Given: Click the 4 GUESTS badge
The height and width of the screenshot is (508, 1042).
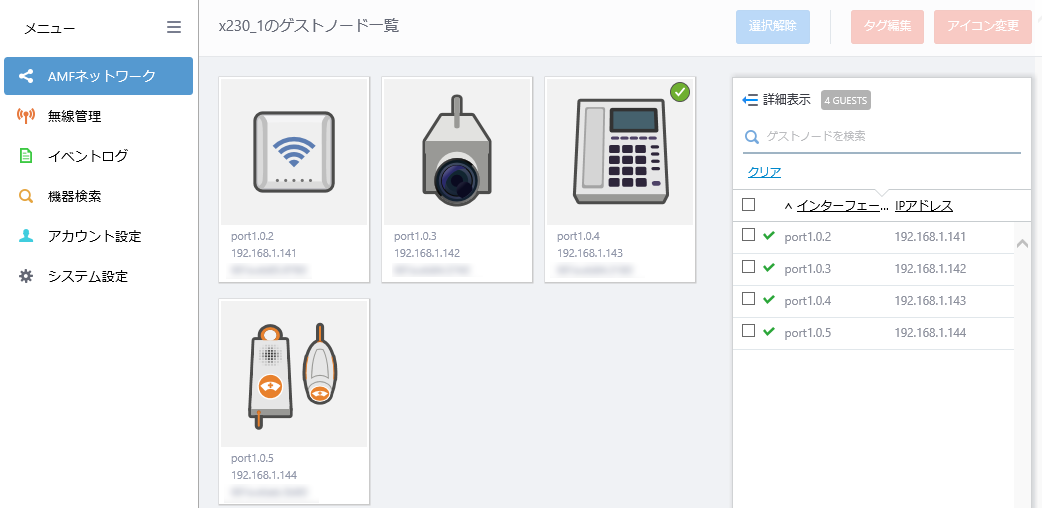Looking at the screenshot, I should tap(845, 100).
